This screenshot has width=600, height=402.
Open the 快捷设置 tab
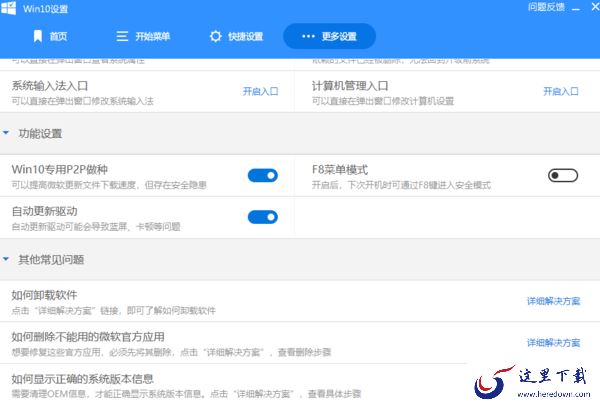coord(236,36)
